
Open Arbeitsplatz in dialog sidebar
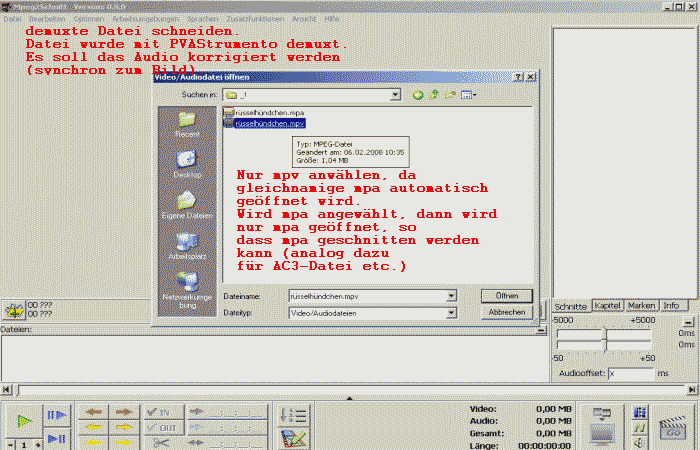pos(187,246)
